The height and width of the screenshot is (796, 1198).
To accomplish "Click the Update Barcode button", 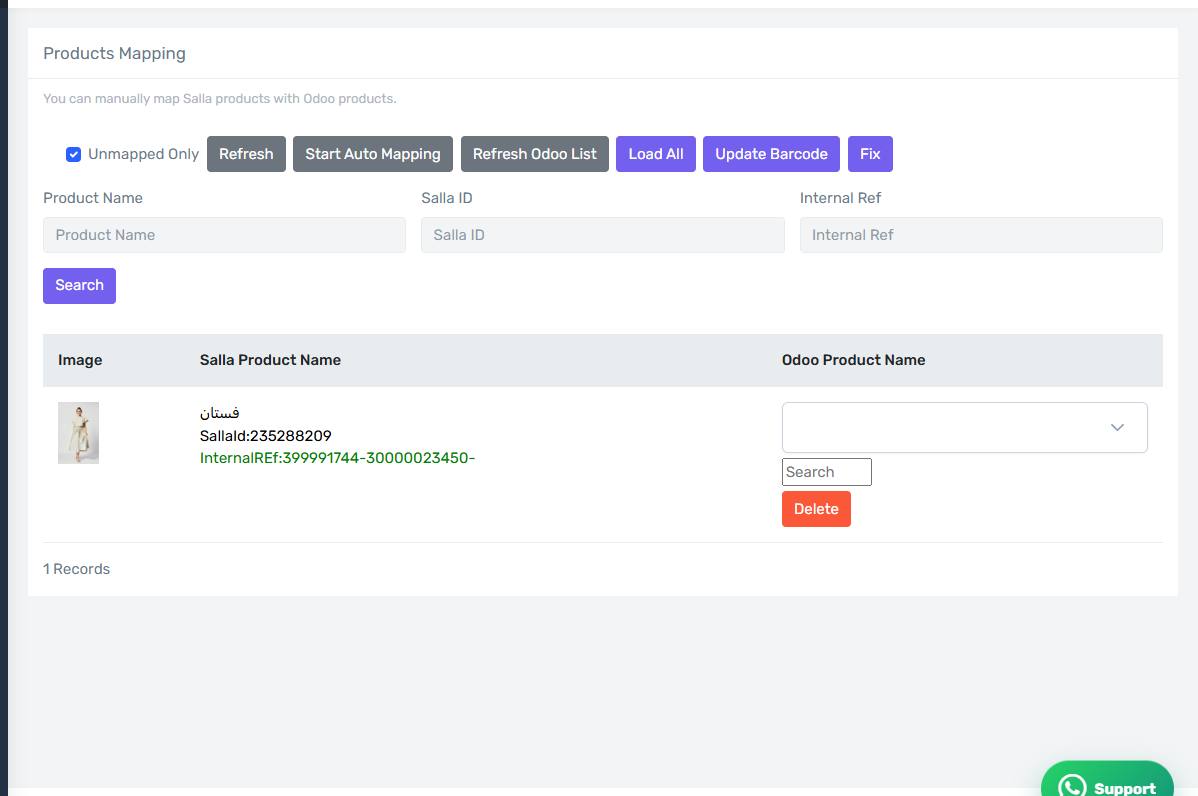I will (771, 154).
